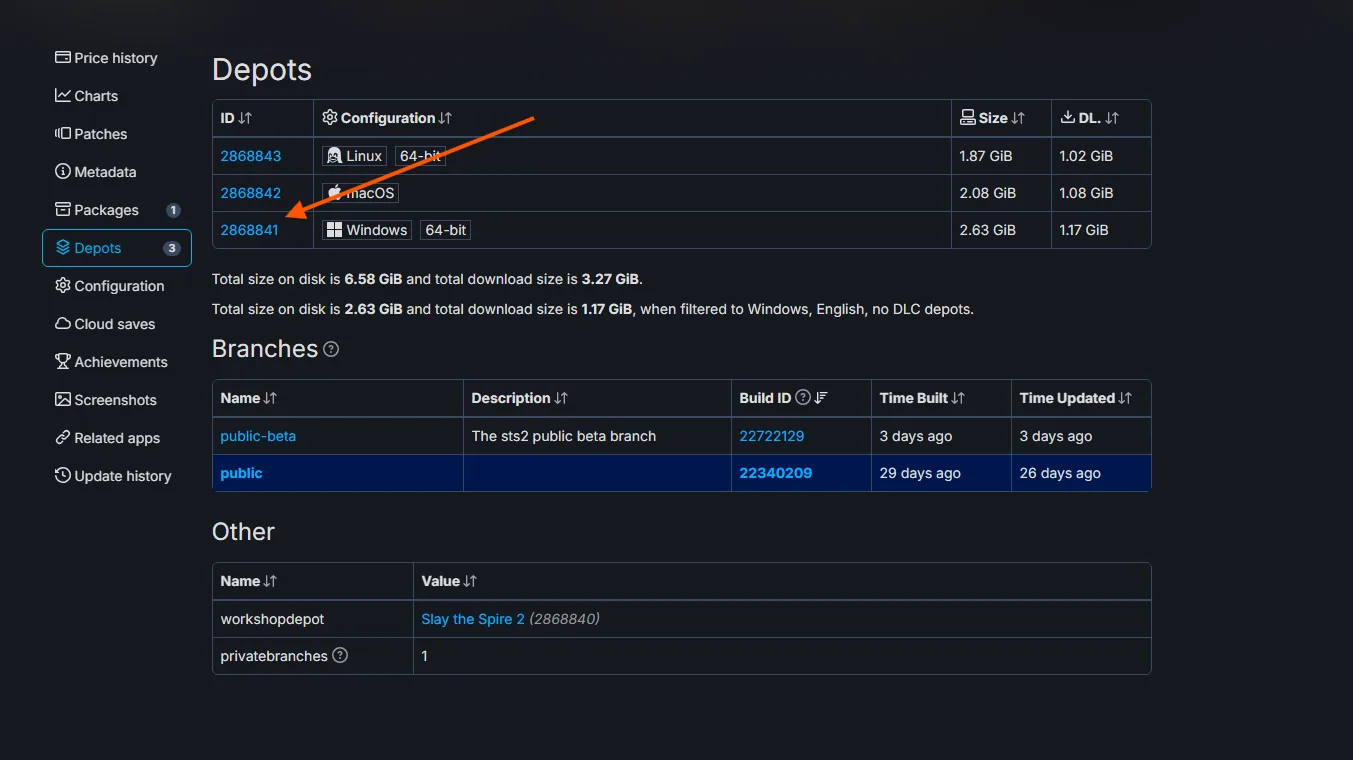This screenshot has width=1353, height=760.
Task: Sort branches by Time Updated column
Action: pyautogui.click(x=1125, y=398)
